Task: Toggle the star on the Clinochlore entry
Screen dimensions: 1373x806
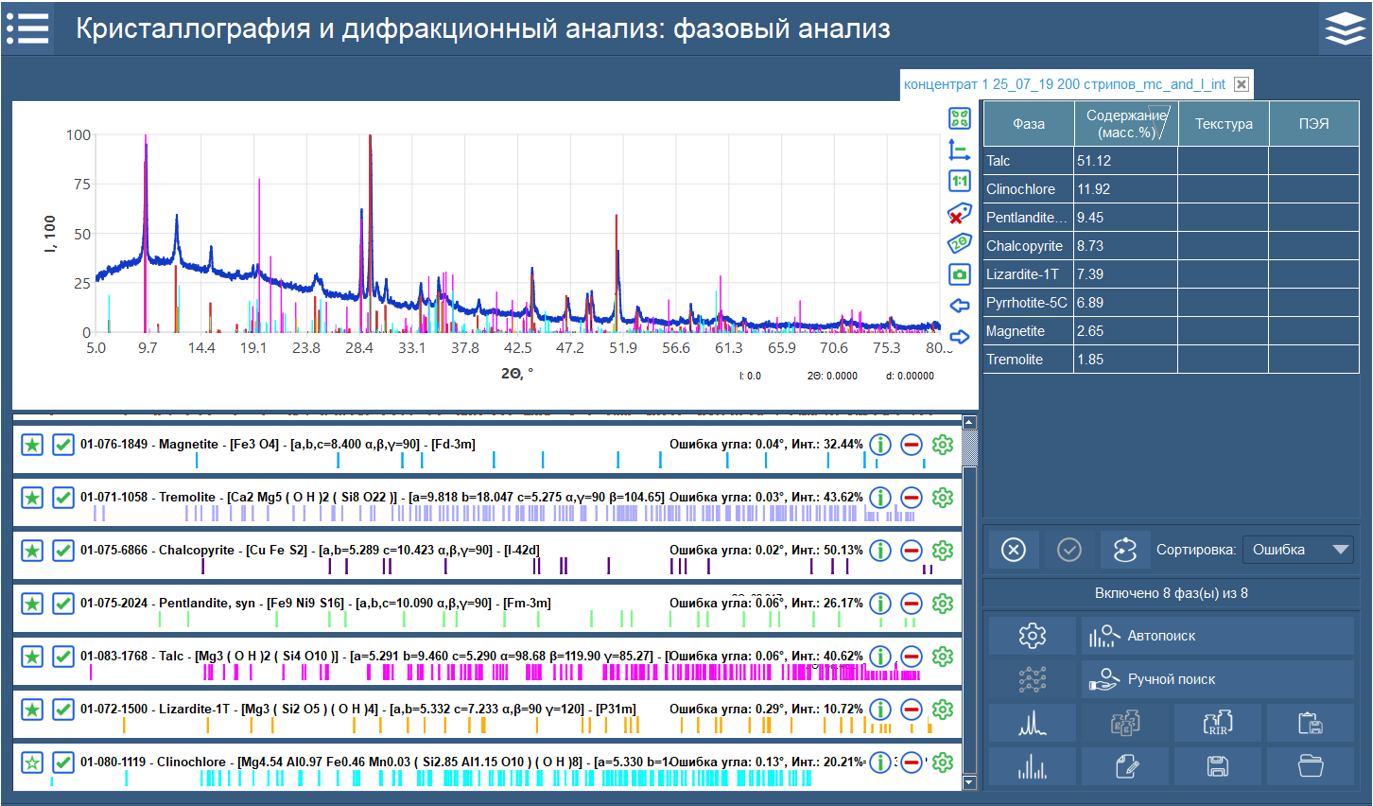Action: (x=33, y=762)
